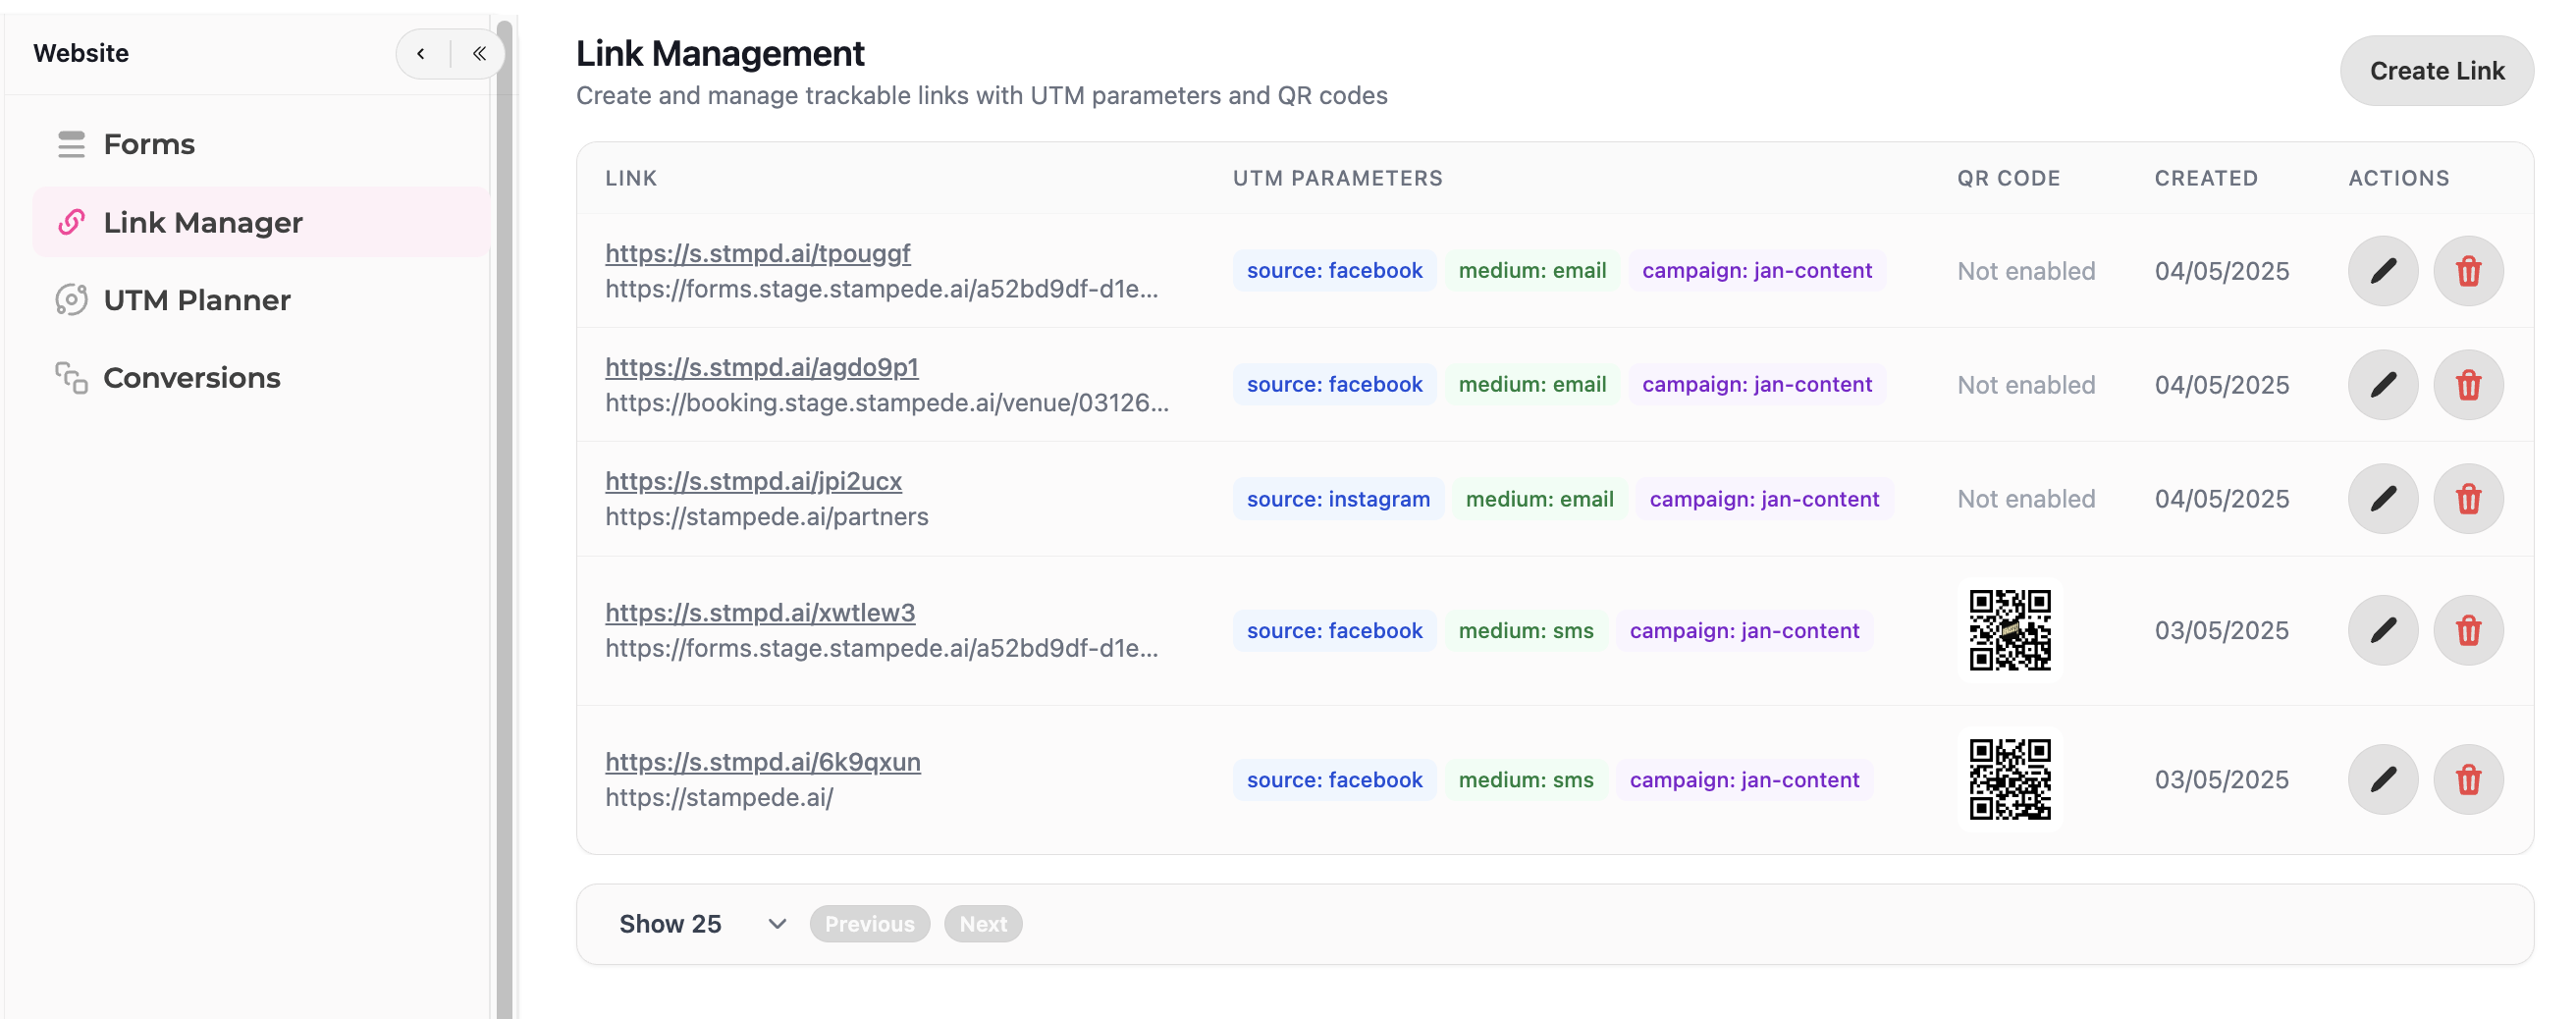Click the LINK column header

(631, 178)
